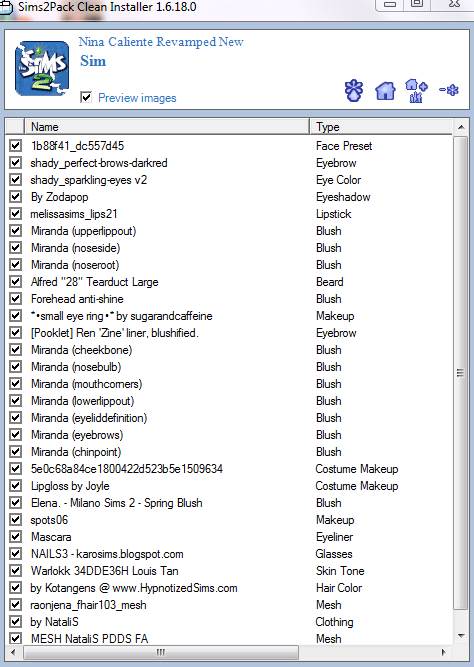Sort the list by Type column header
Image resolution: width=474 pixels, height=667 pixels.
pyautogui.click(x=381, y=127)
